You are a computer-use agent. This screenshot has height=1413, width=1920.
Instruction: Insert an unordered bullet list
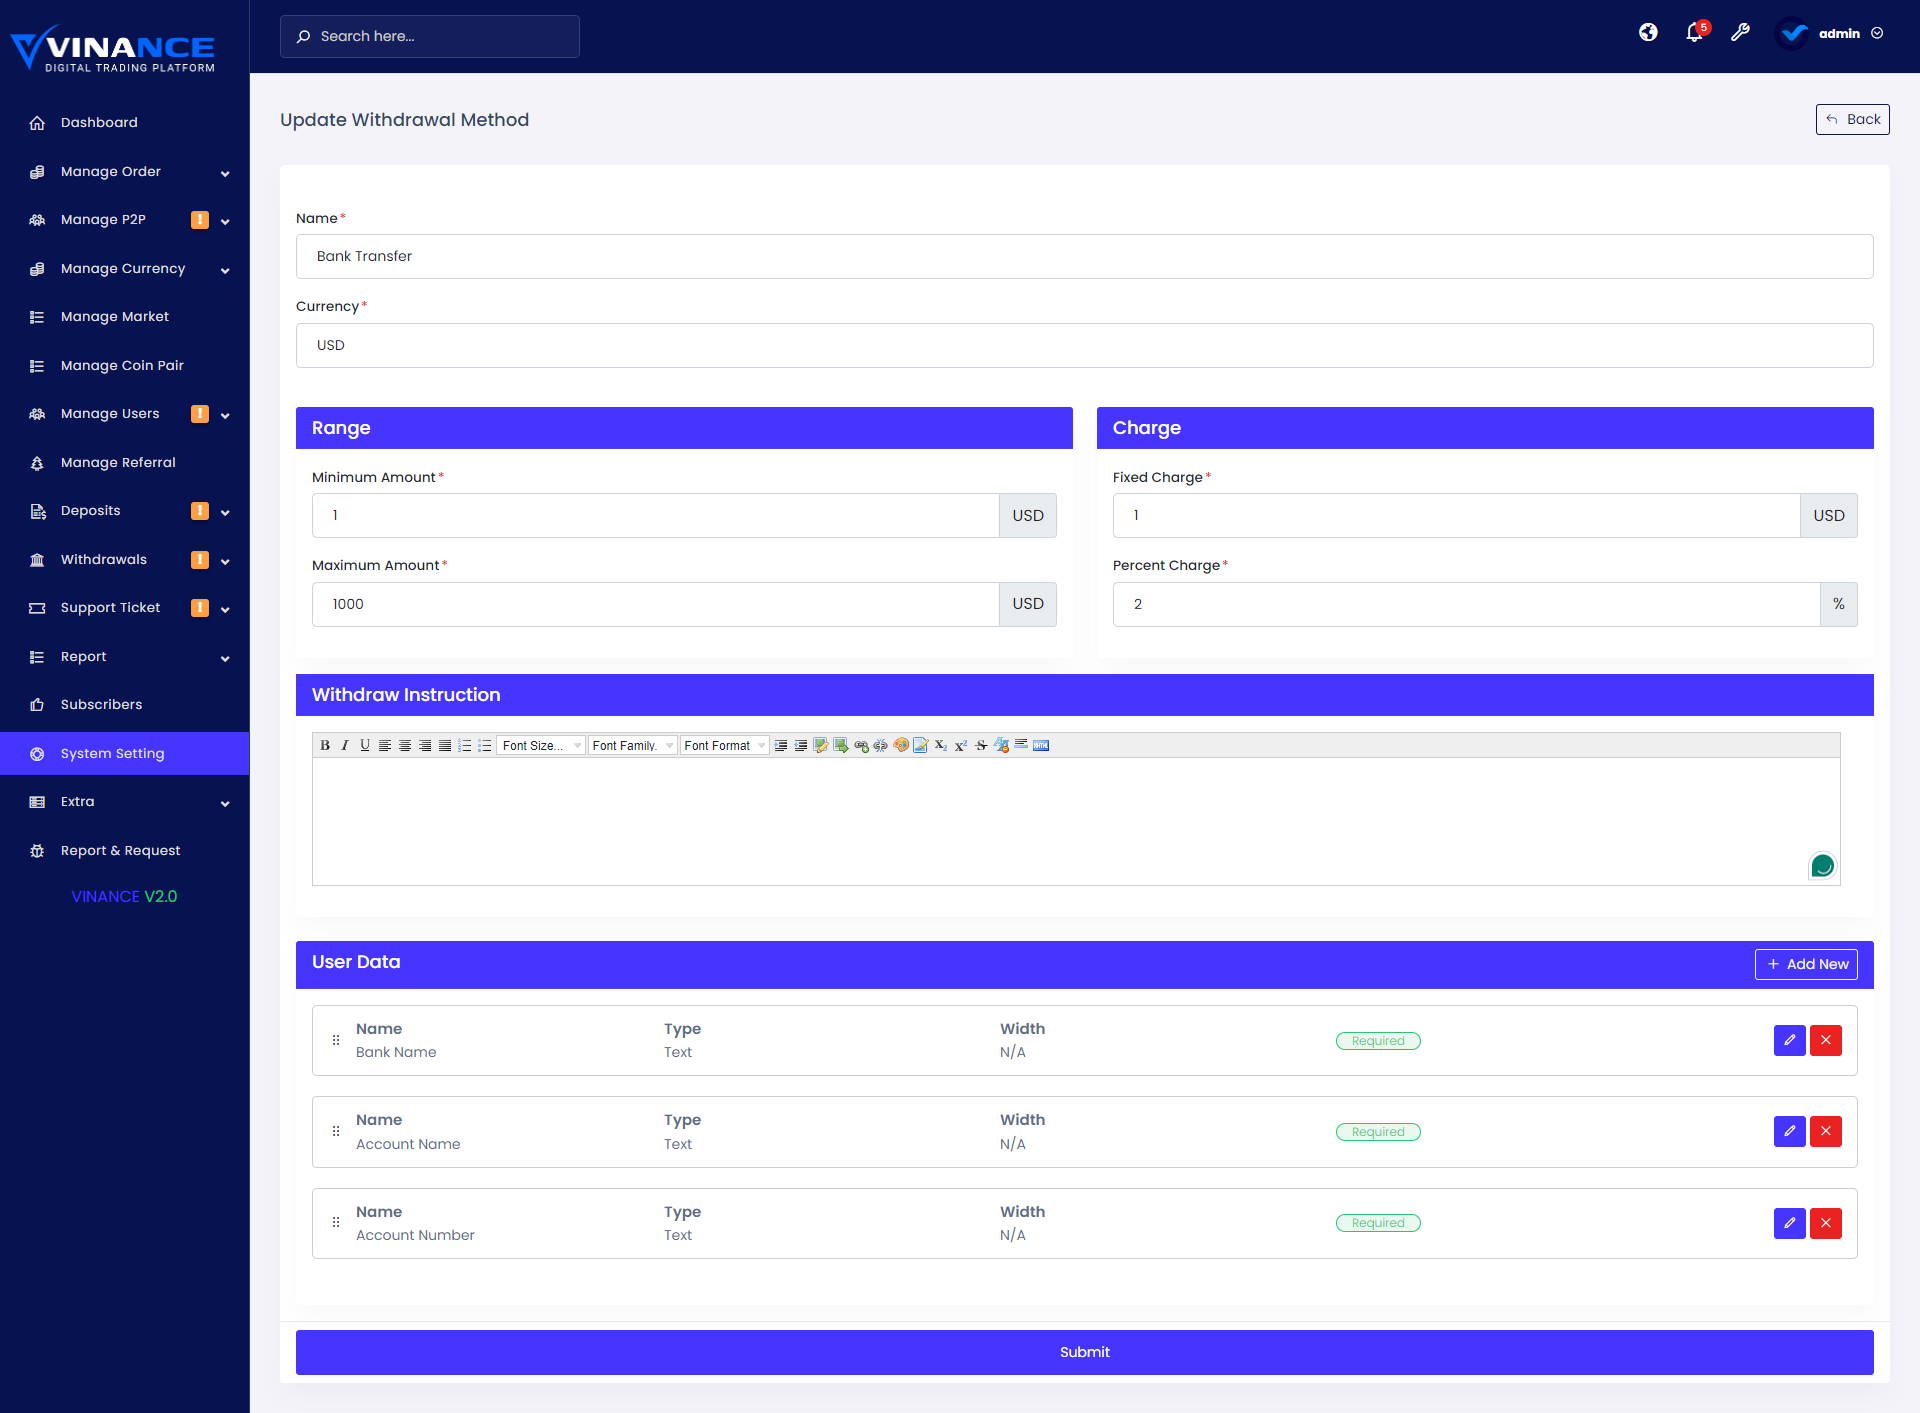click(485, 745)
